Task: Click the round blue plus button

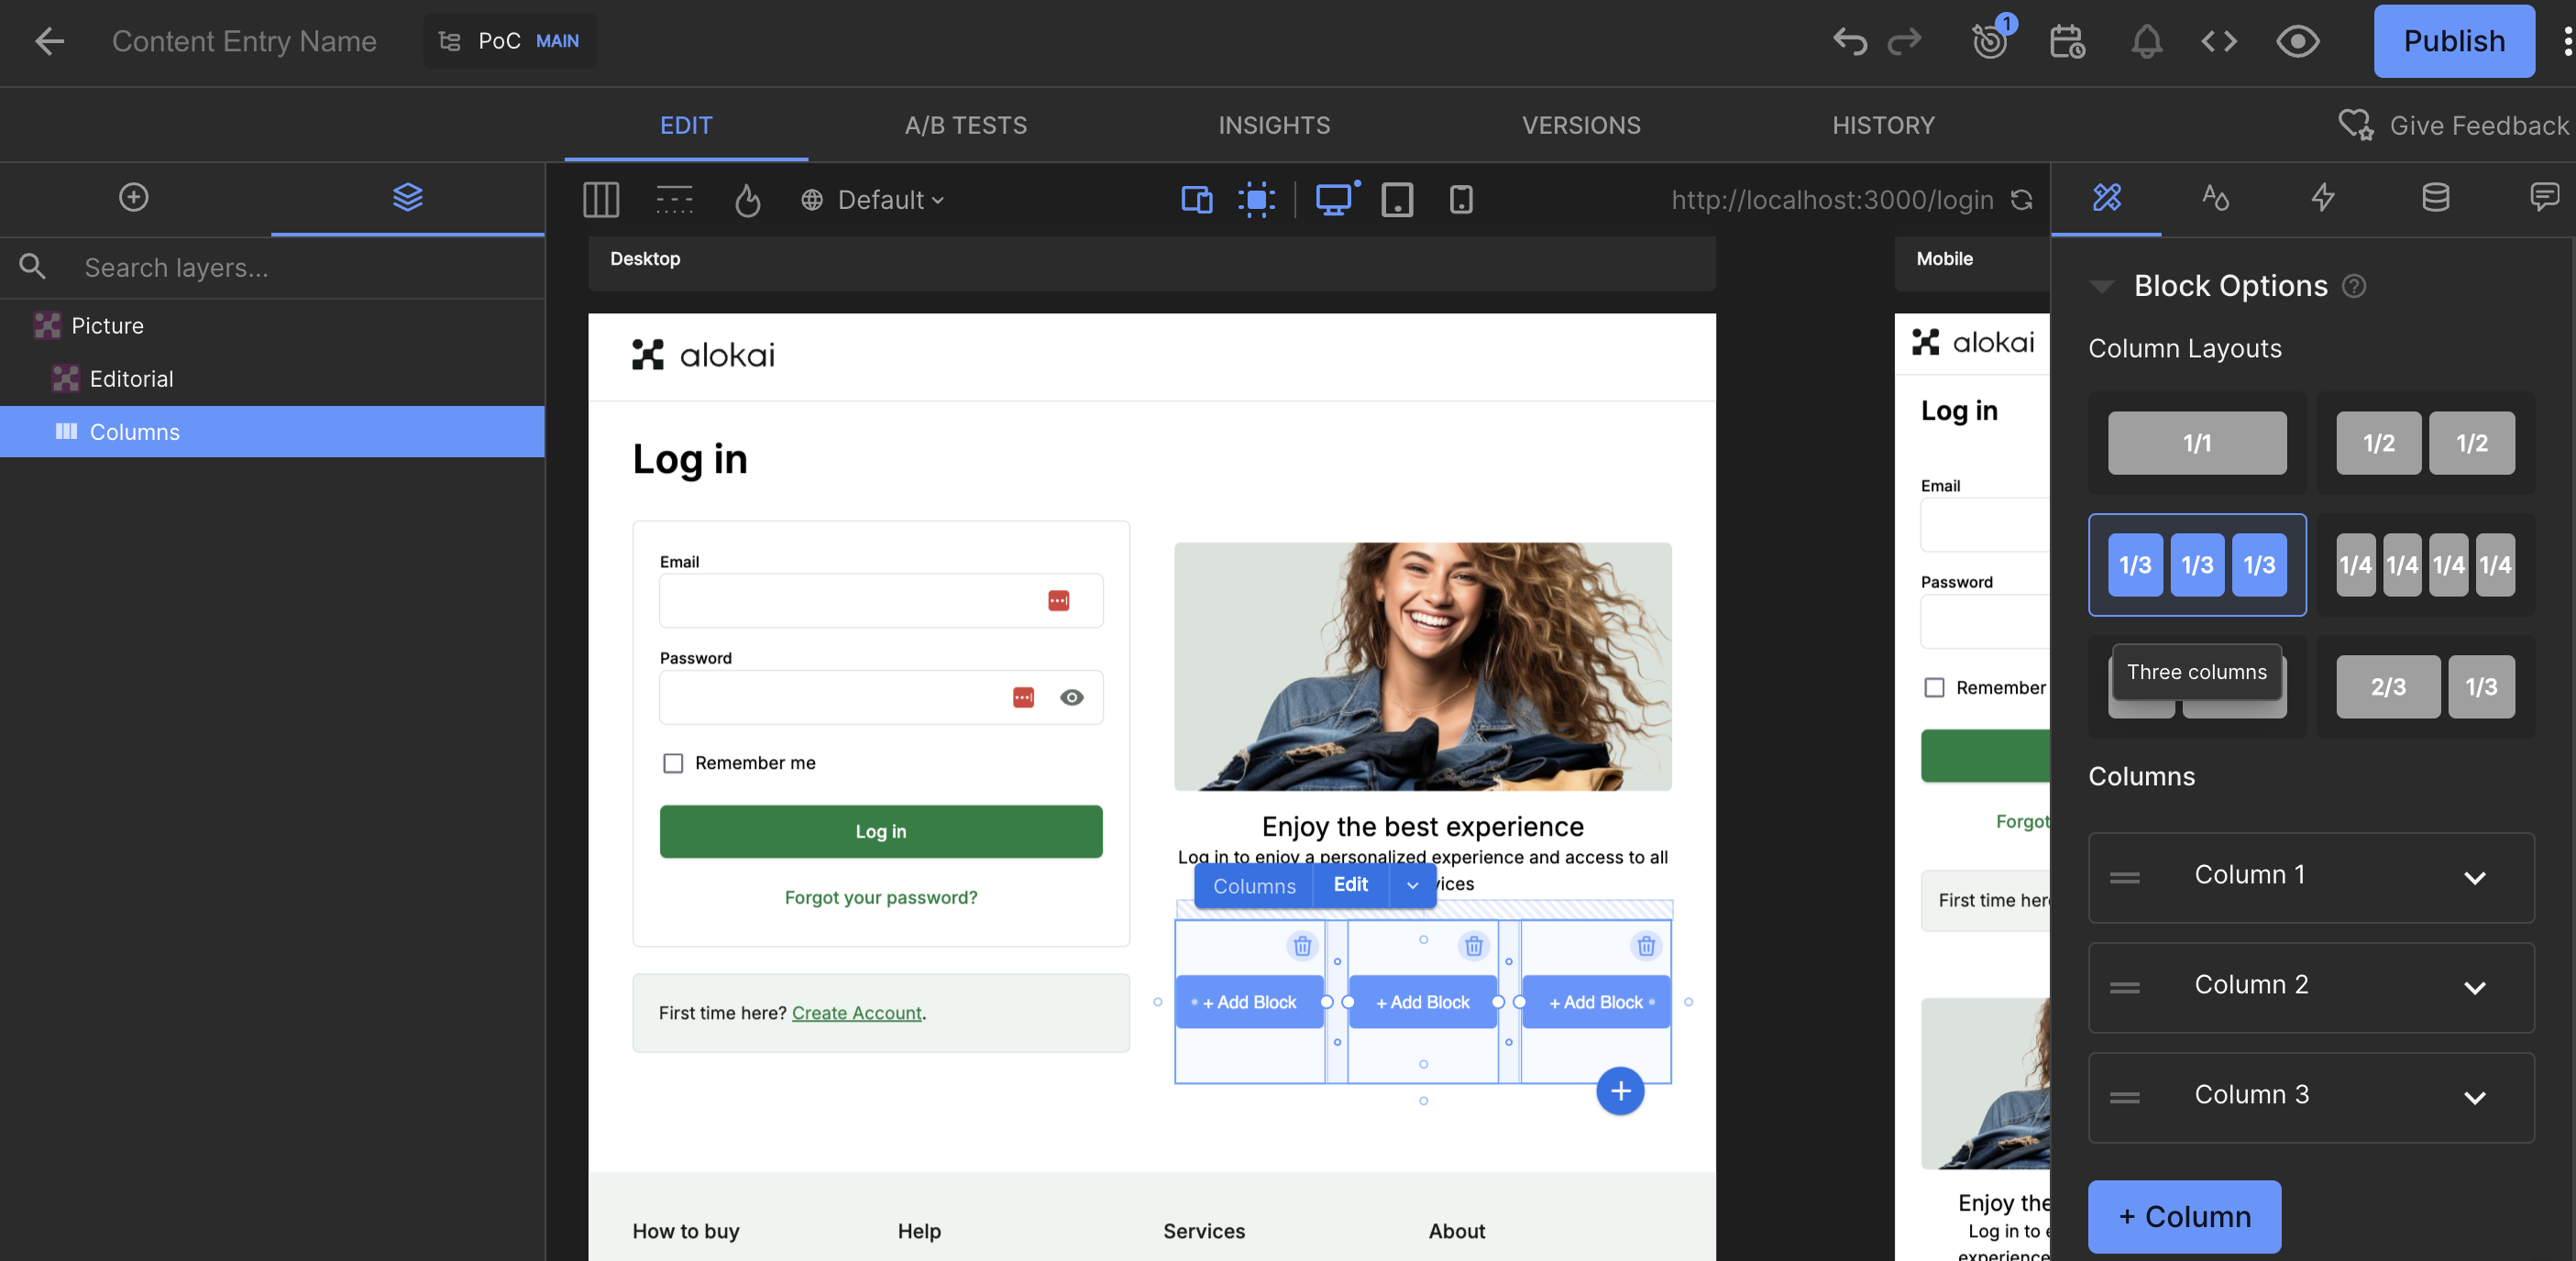Action: click(1620, 1090)
